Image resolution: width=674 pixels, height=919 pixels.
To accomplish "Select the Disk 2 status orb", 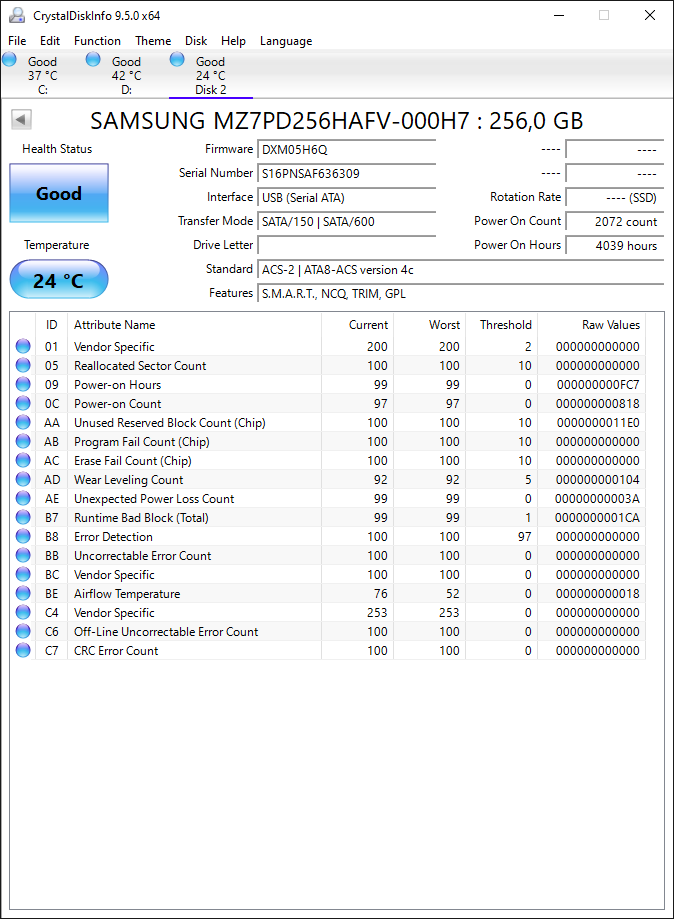I will click(x=177, y=59).
